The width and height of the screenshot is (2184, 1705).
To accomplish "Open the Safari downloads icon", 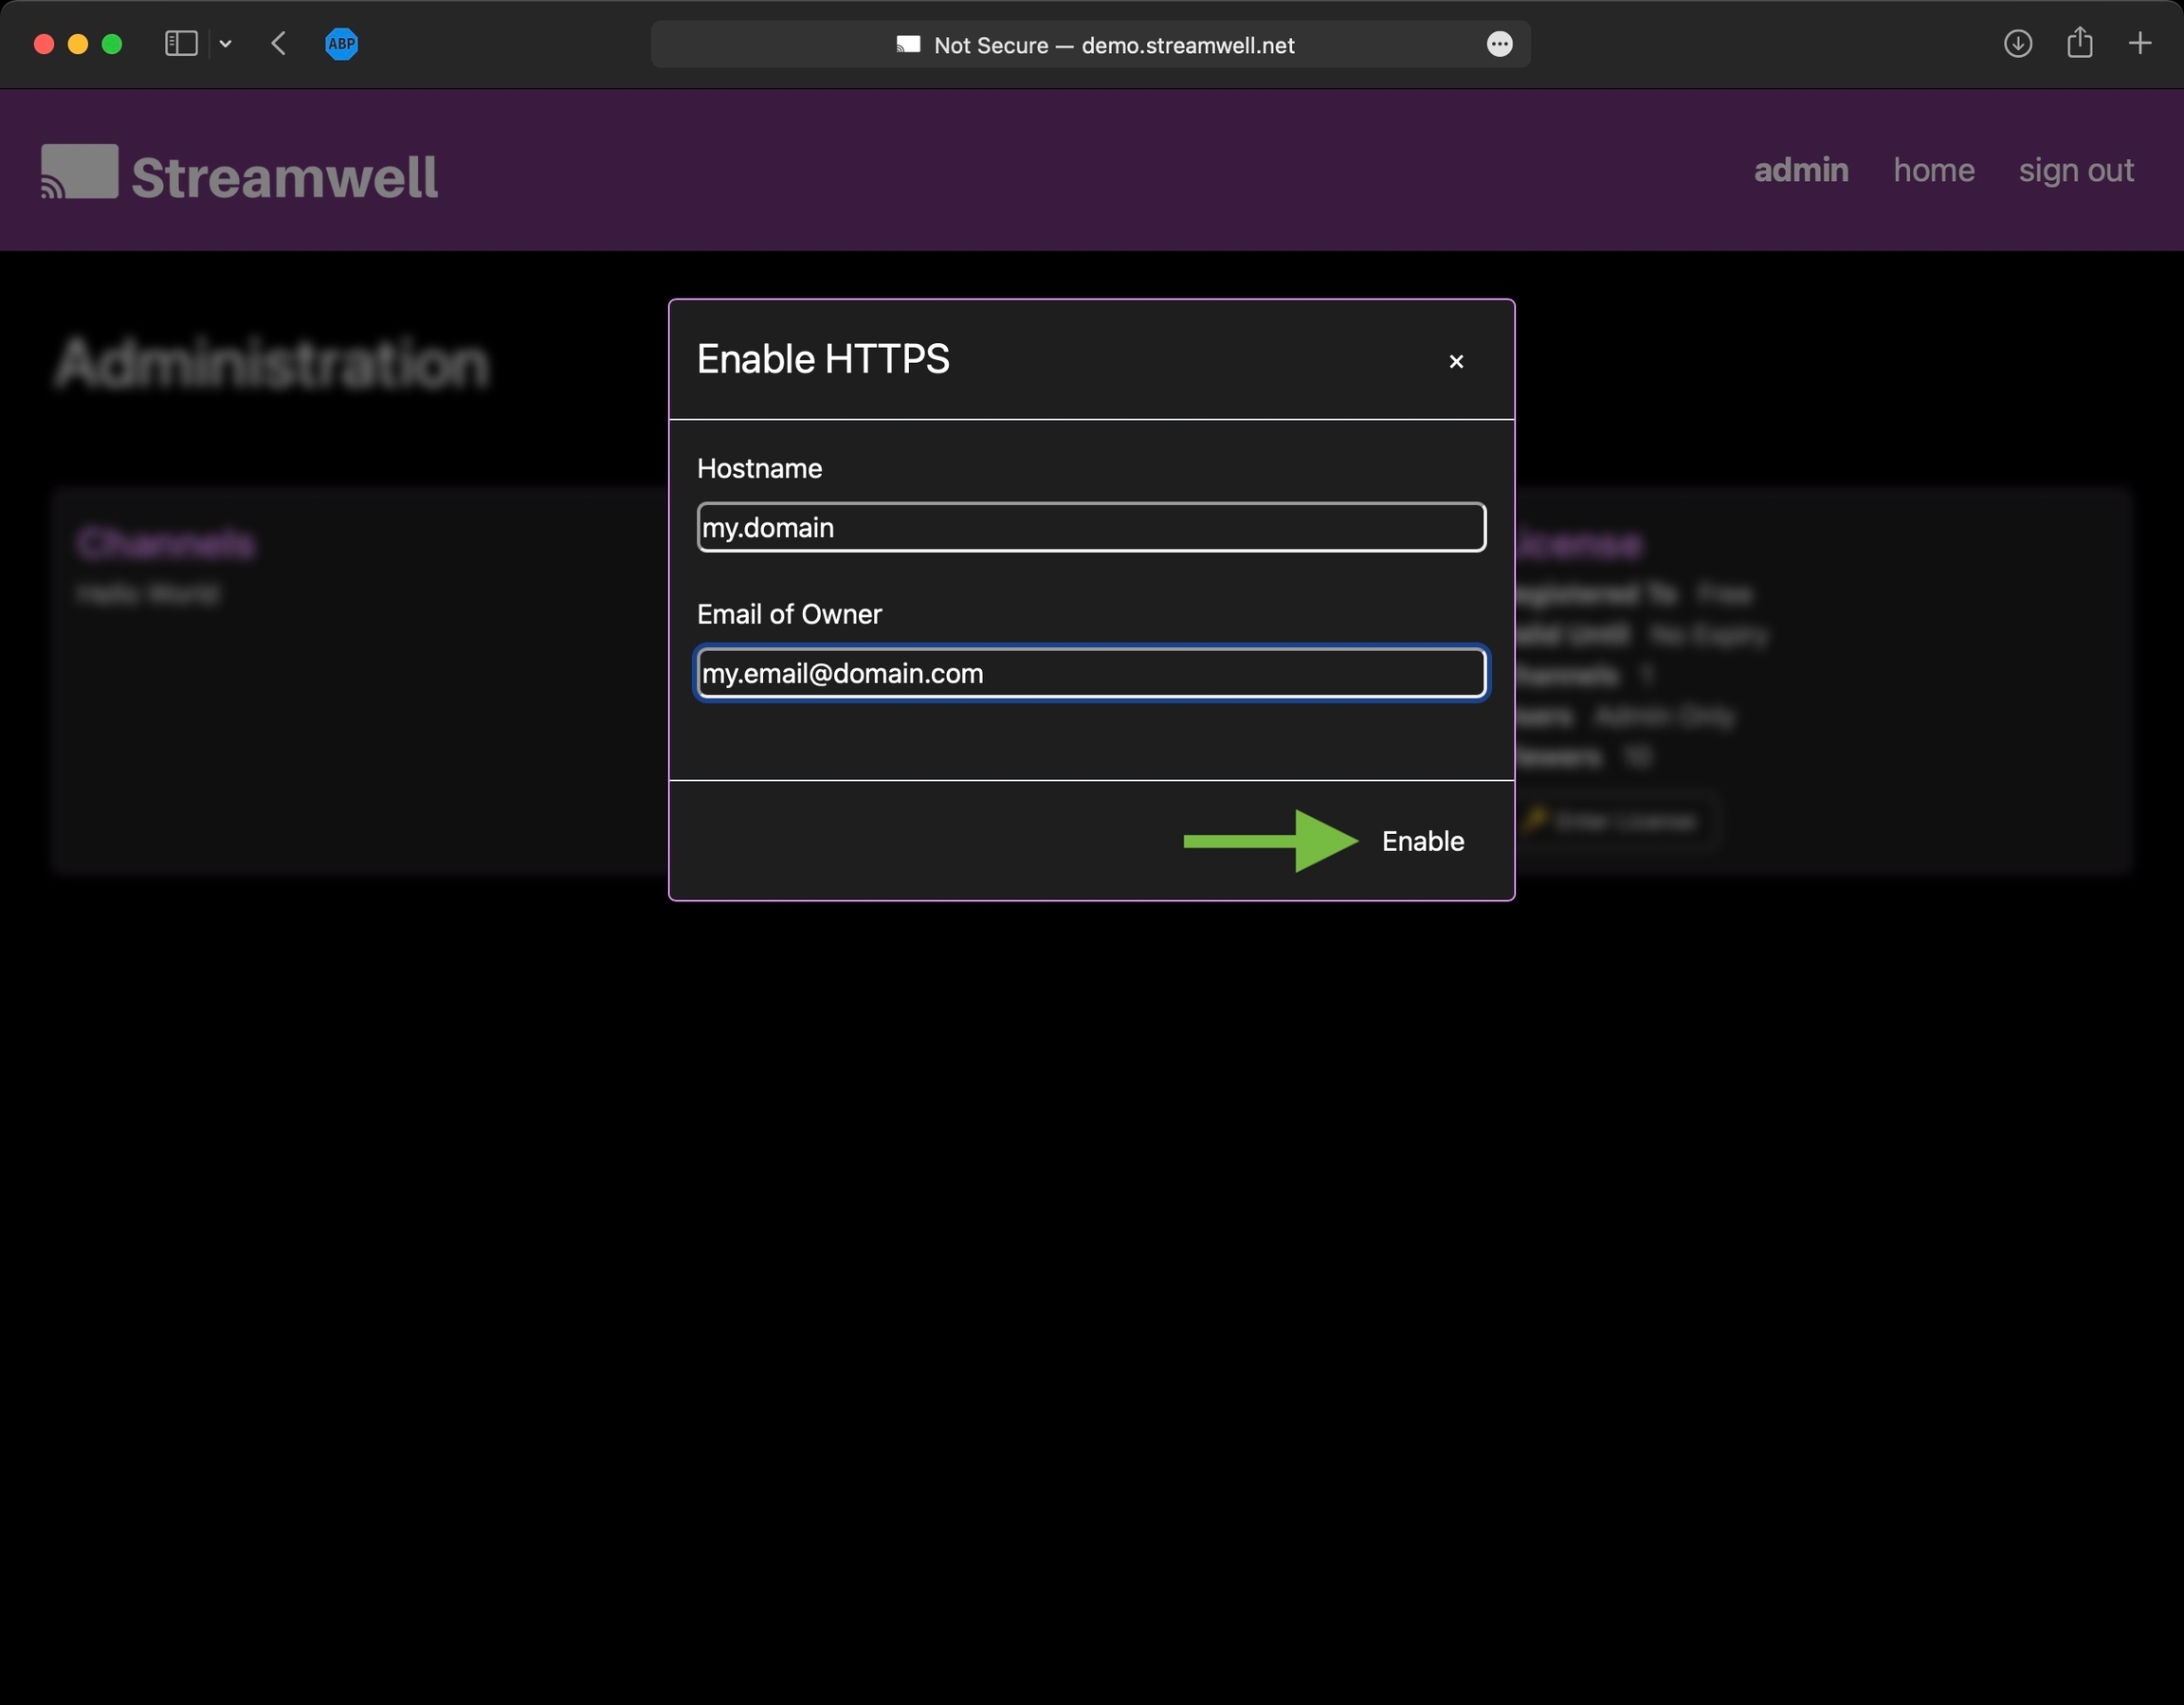I will [x=2017, y=44].
